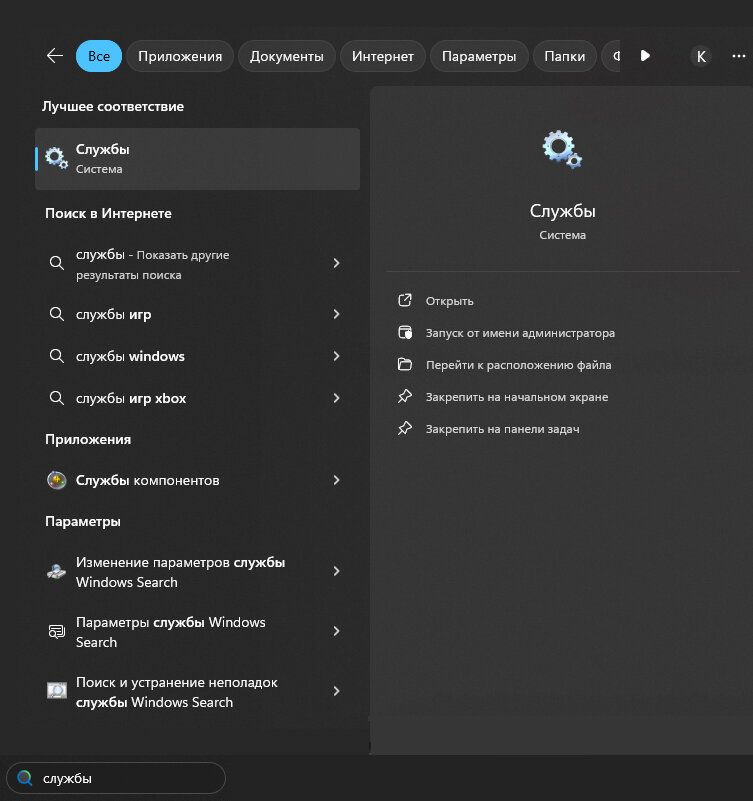Expand Службы компонентов chevron
Screen dimensions: 753x801
pos(336,480)
